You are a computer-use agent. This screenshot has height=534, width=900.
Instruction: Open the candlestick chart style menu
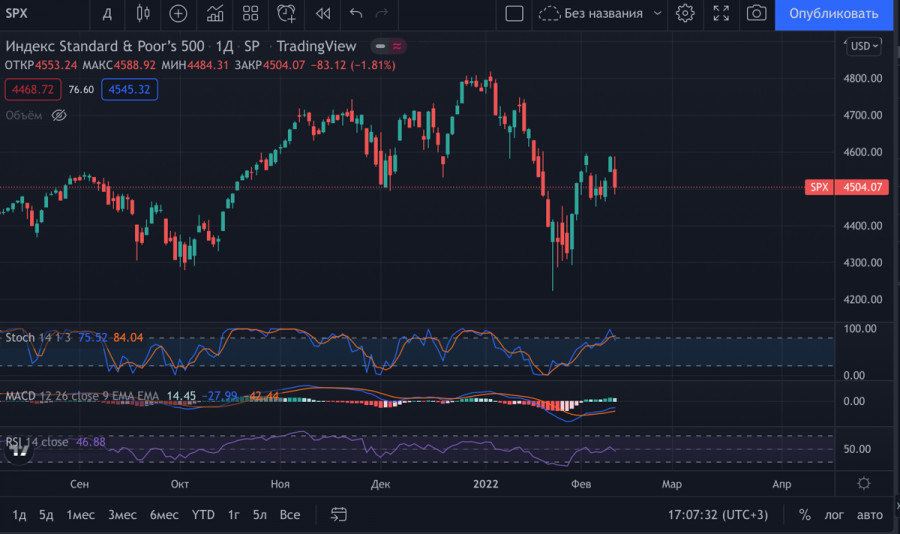coord(143,13)
